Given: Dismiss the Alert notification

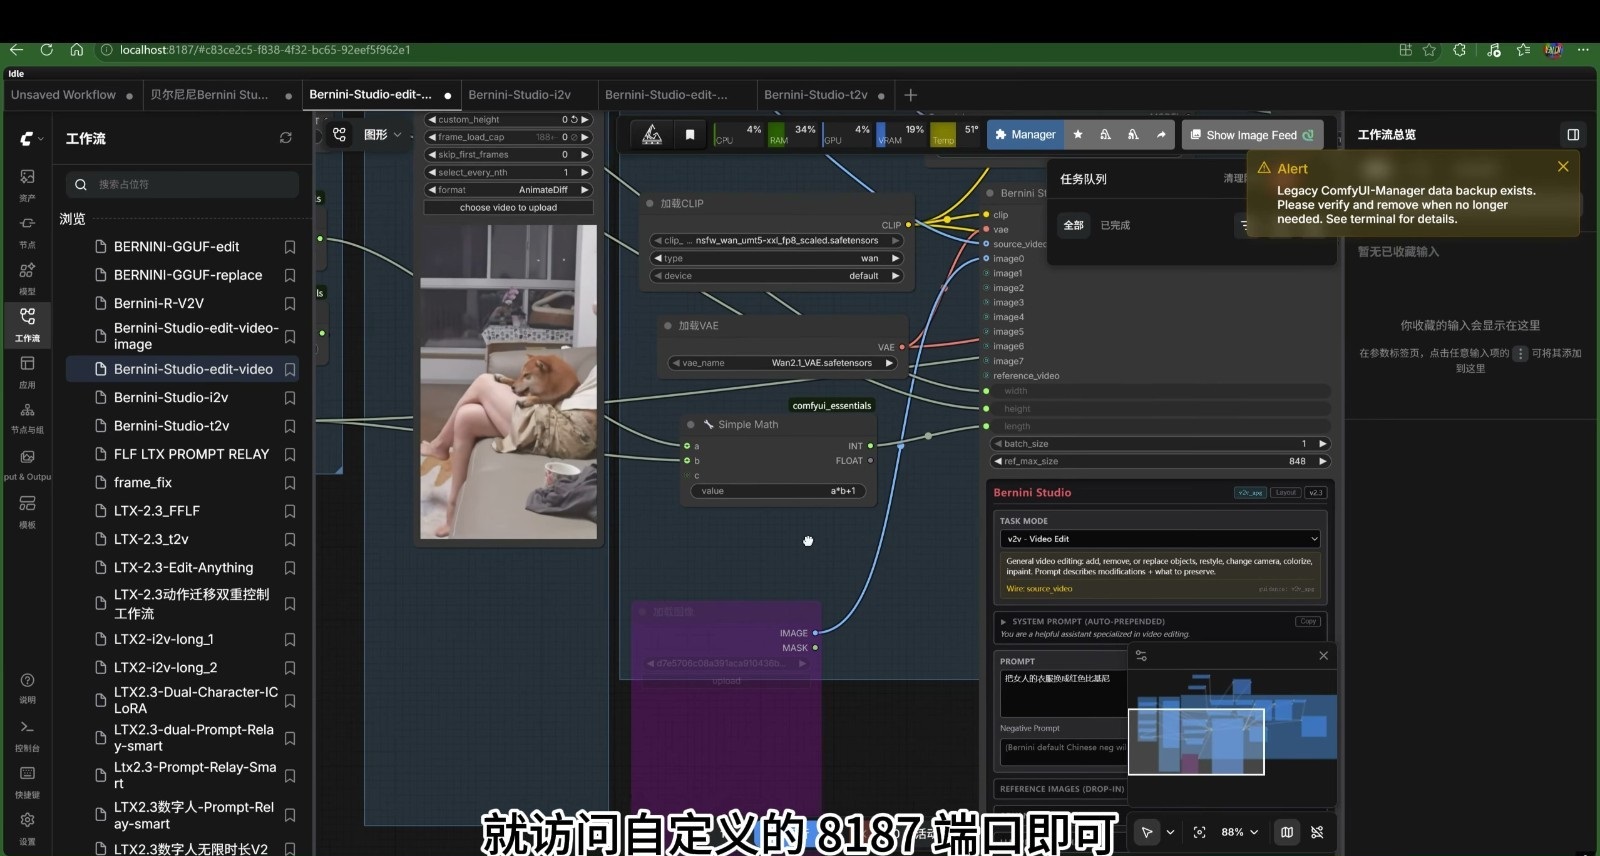Looking at the screenshot, I should tap(1563, 166).
